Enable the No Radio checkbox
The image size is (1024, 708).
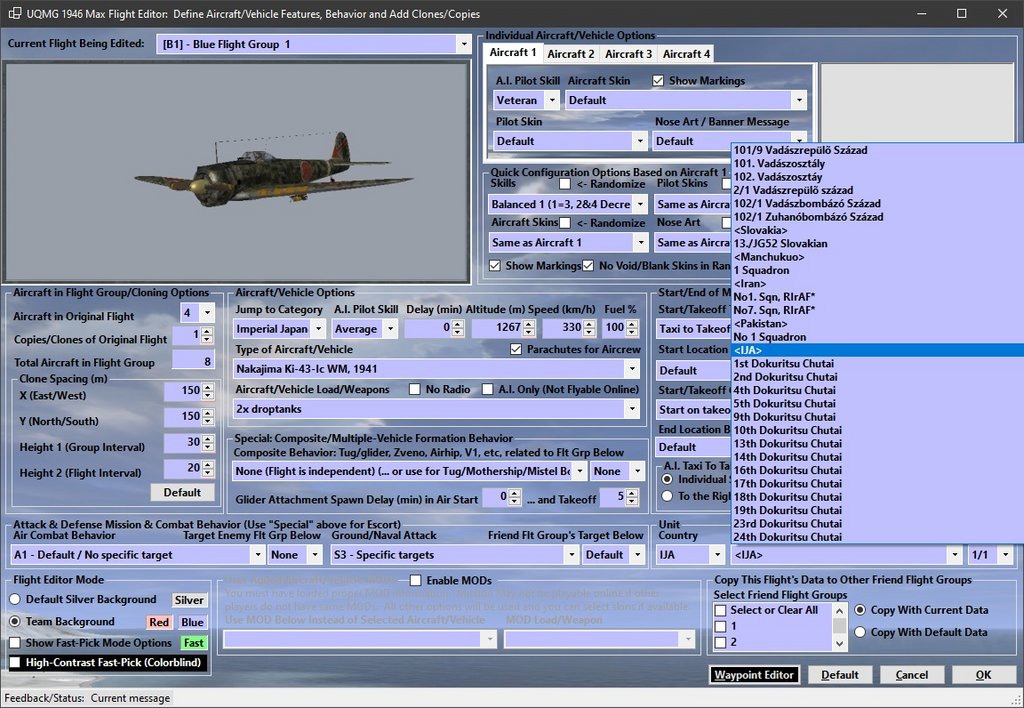click(416, 389)
